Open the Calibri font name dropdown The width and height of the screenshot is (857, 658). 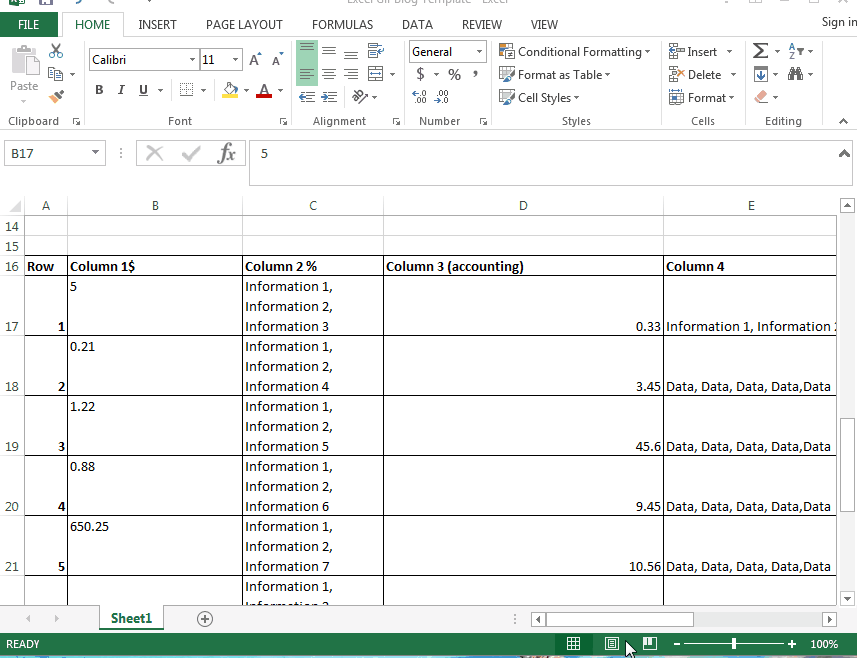(192, 60)
